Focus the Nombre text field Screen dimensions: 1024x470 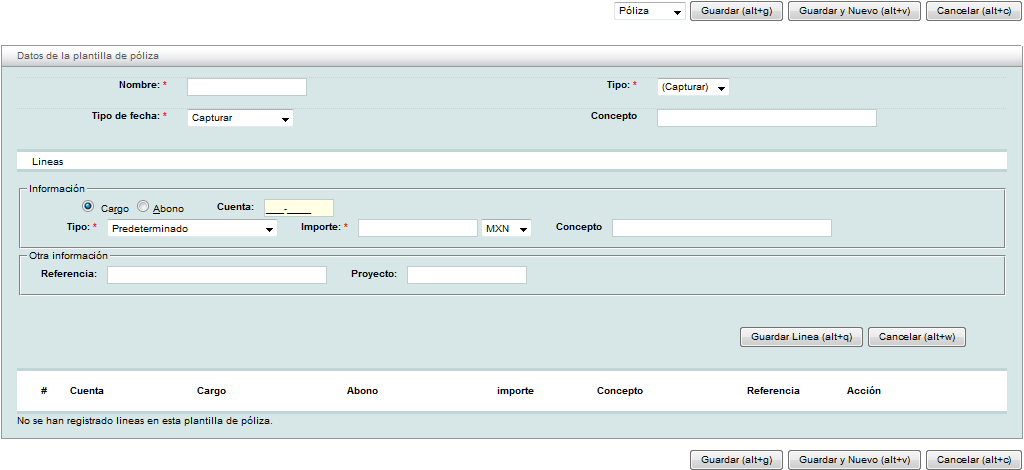point(246,87)
